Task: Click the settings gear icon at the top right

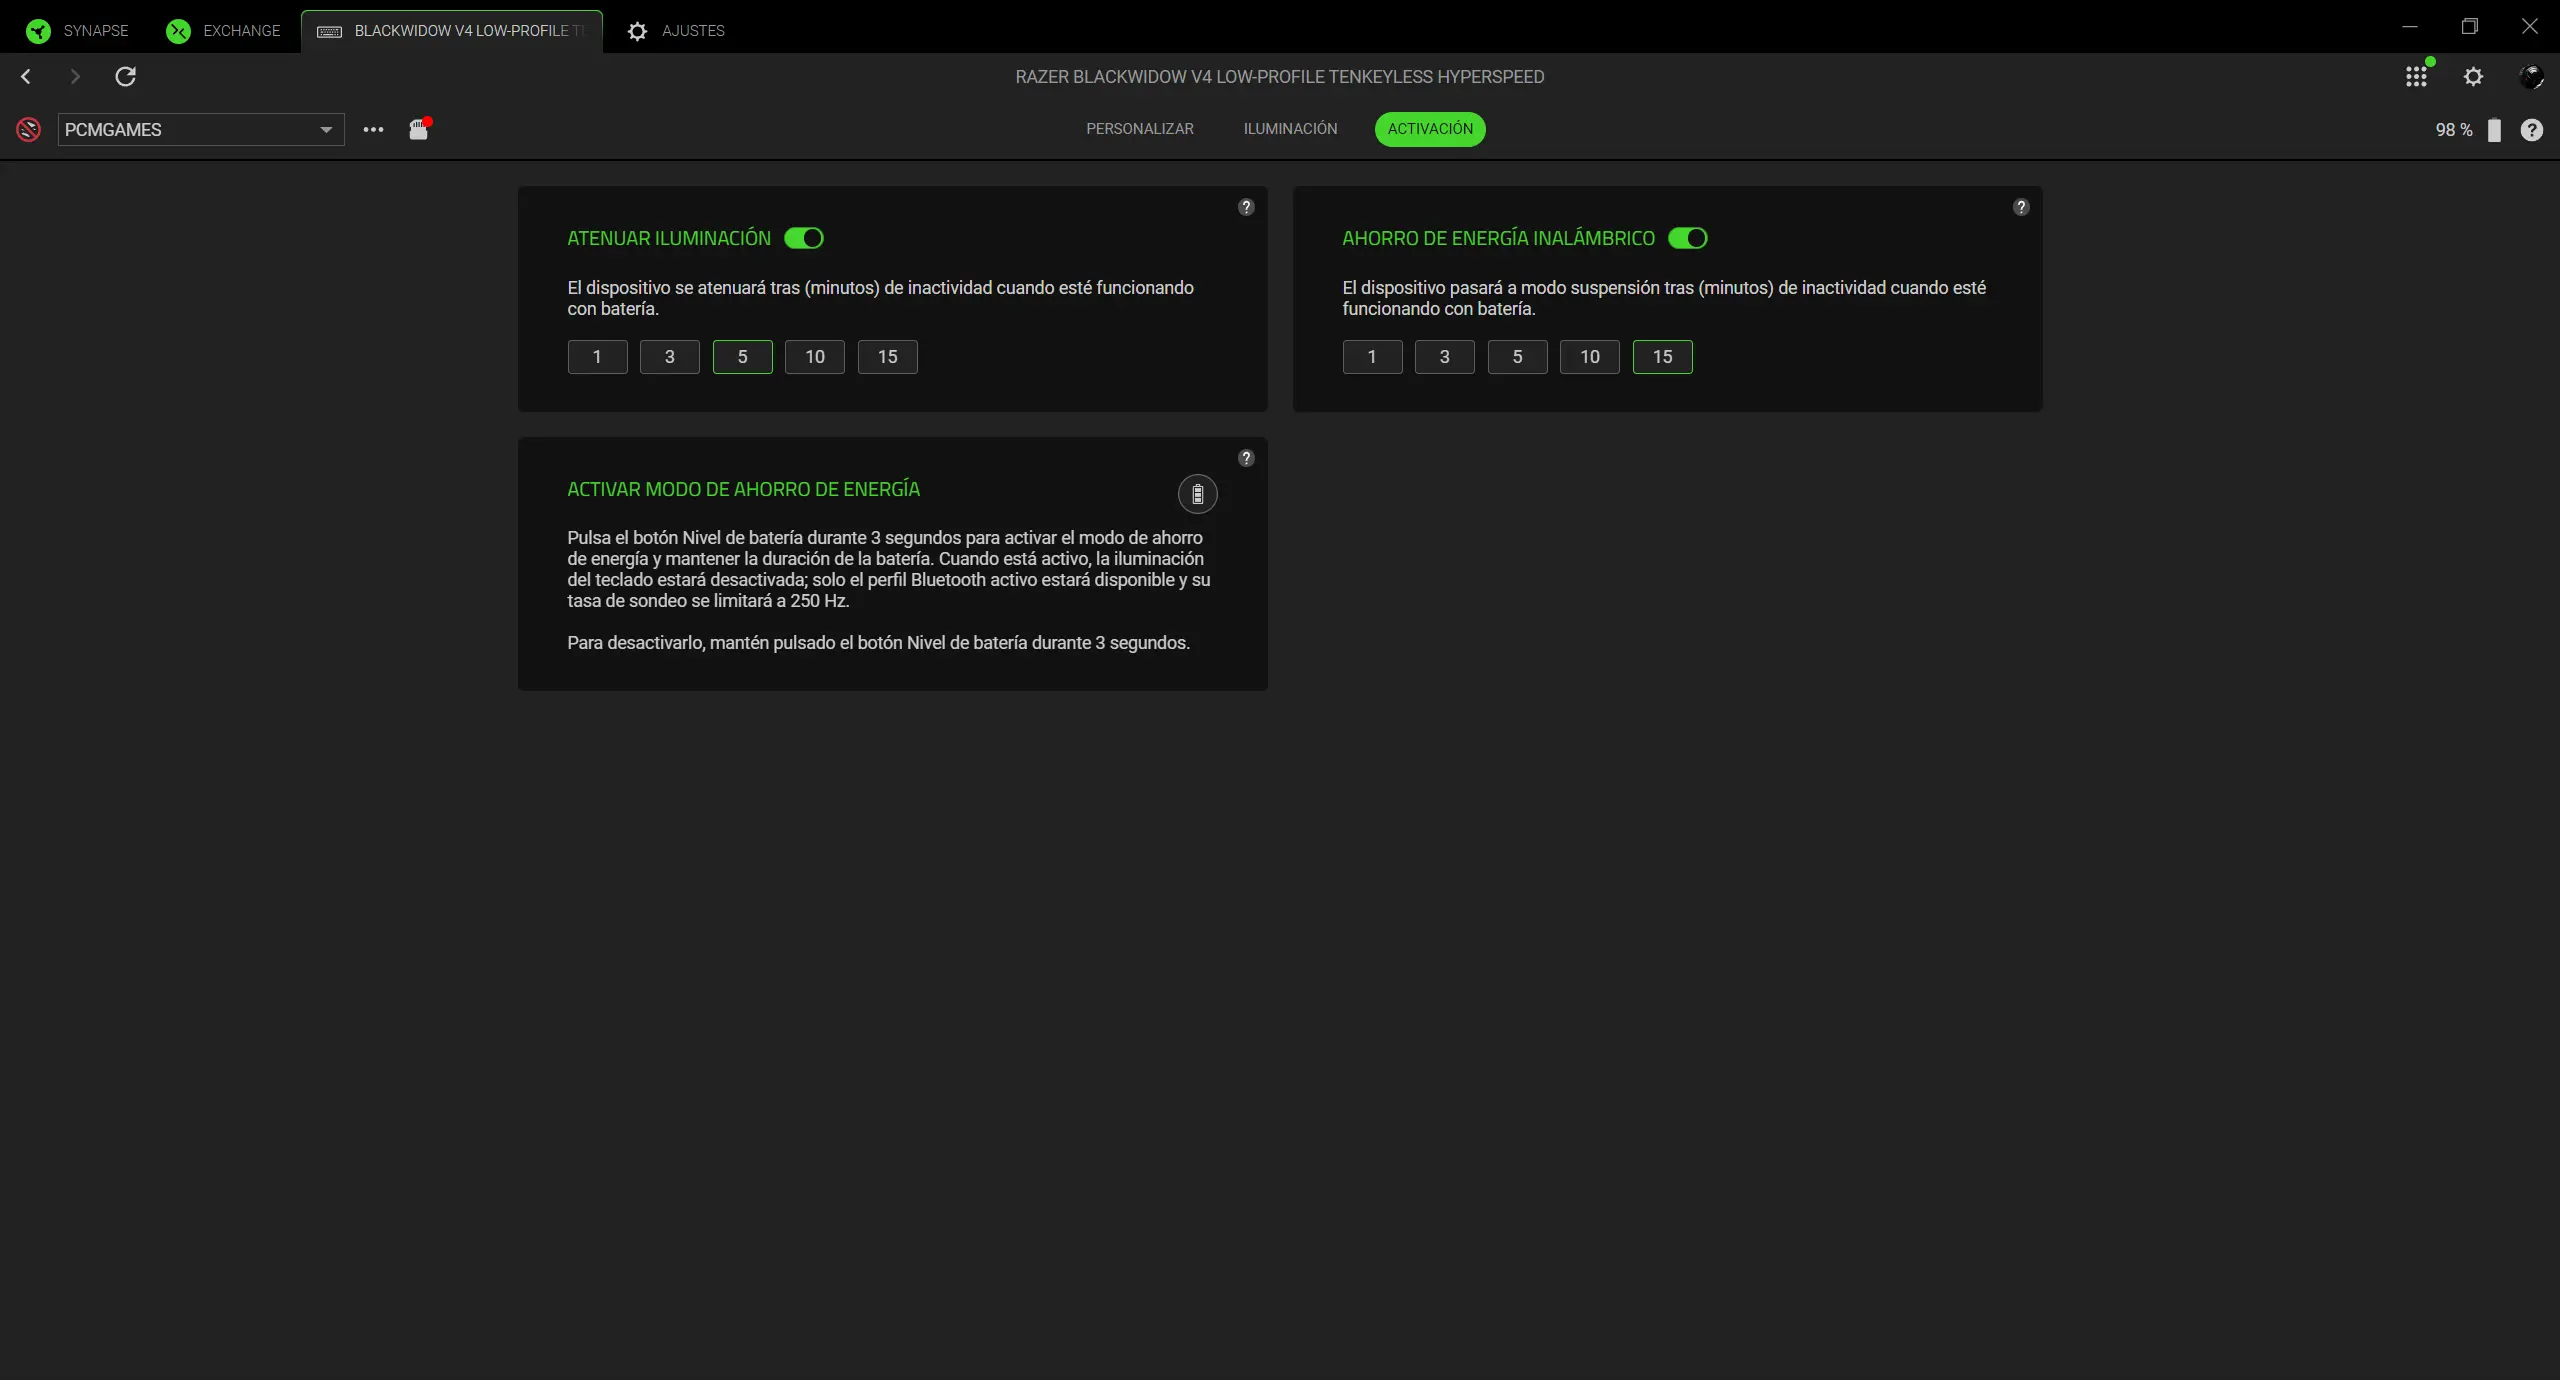Action: (x=2473, y=77)
